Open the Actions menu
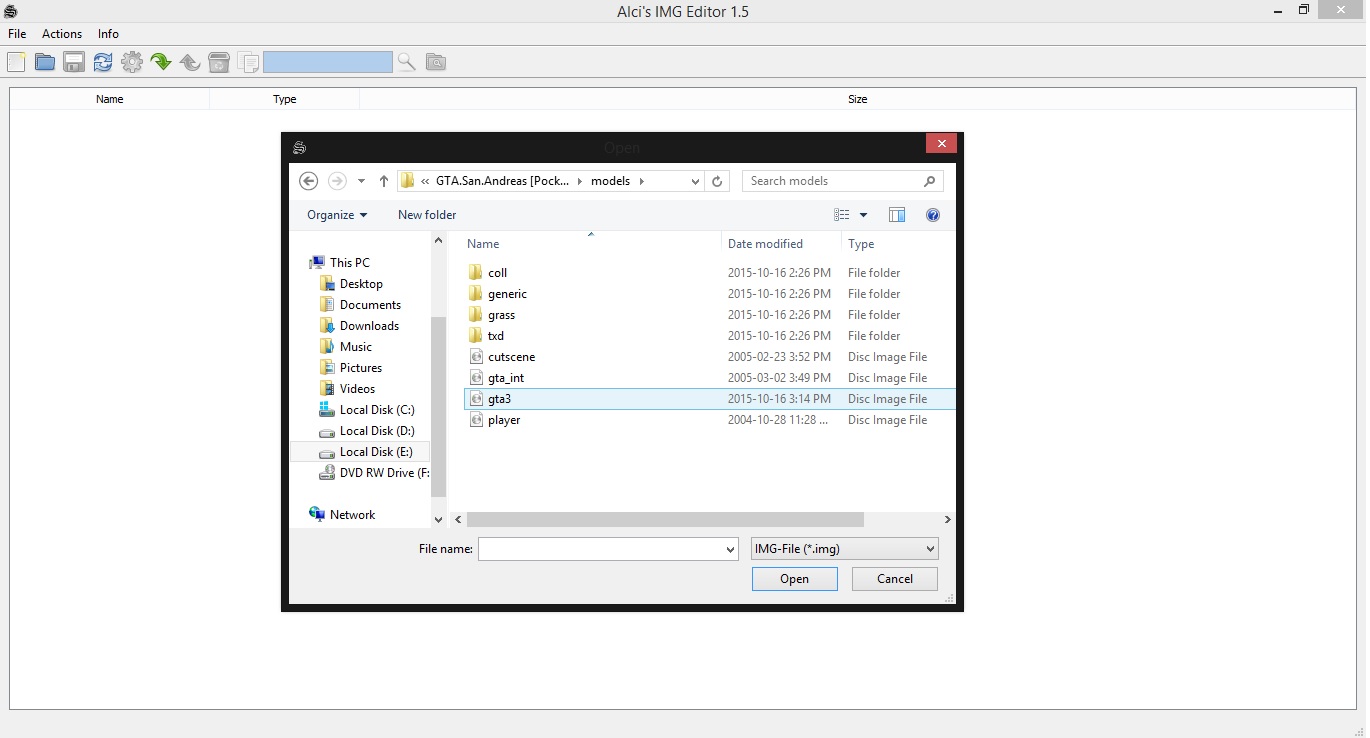 62,34
